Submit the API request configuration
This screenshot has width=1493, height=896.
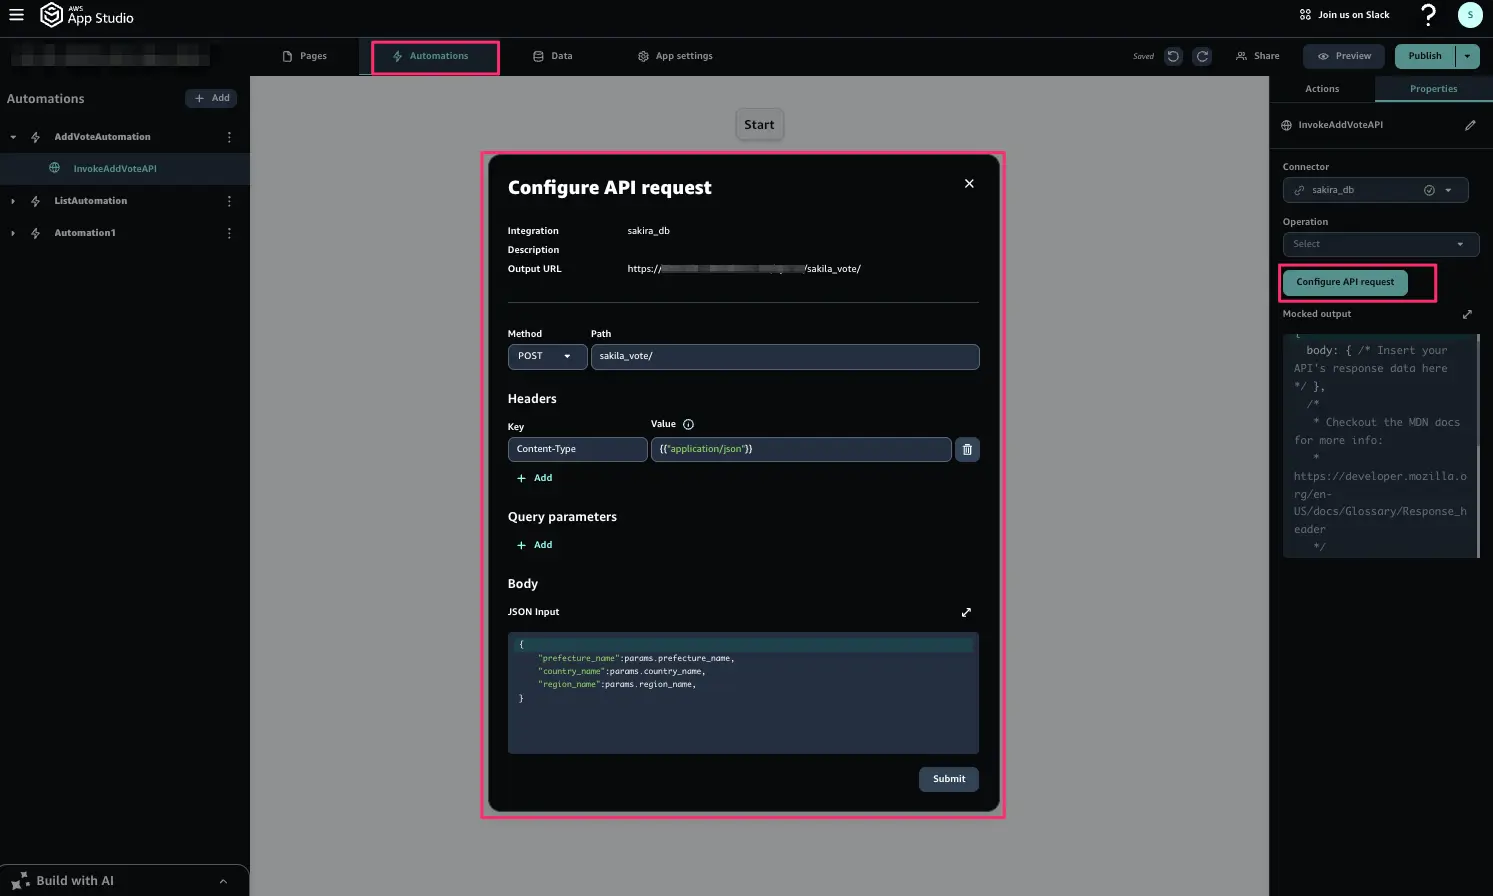coord(948,779)
